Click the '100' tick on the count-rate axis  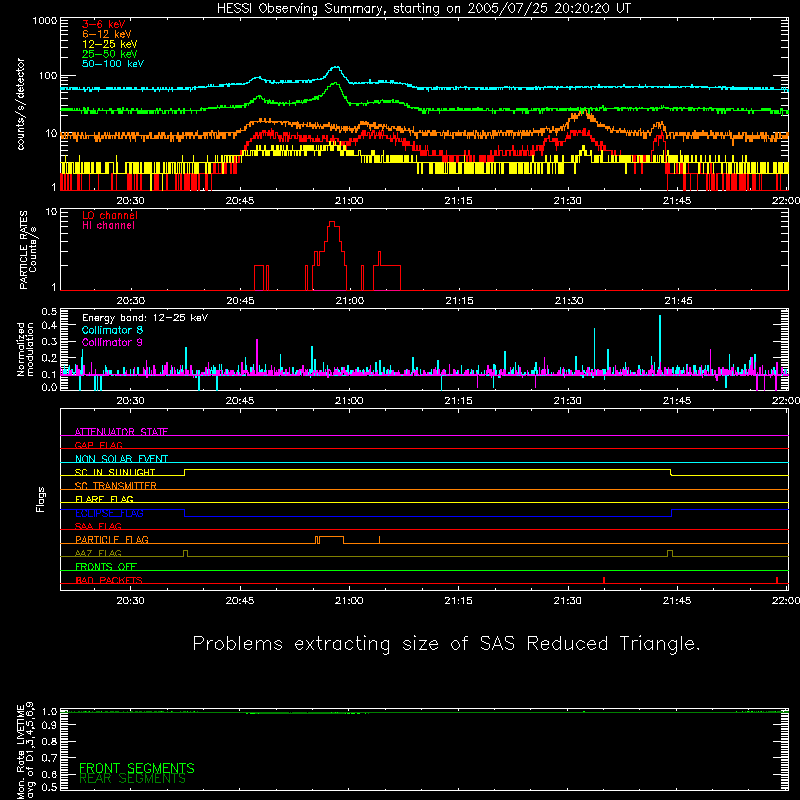tap(48, 76)
